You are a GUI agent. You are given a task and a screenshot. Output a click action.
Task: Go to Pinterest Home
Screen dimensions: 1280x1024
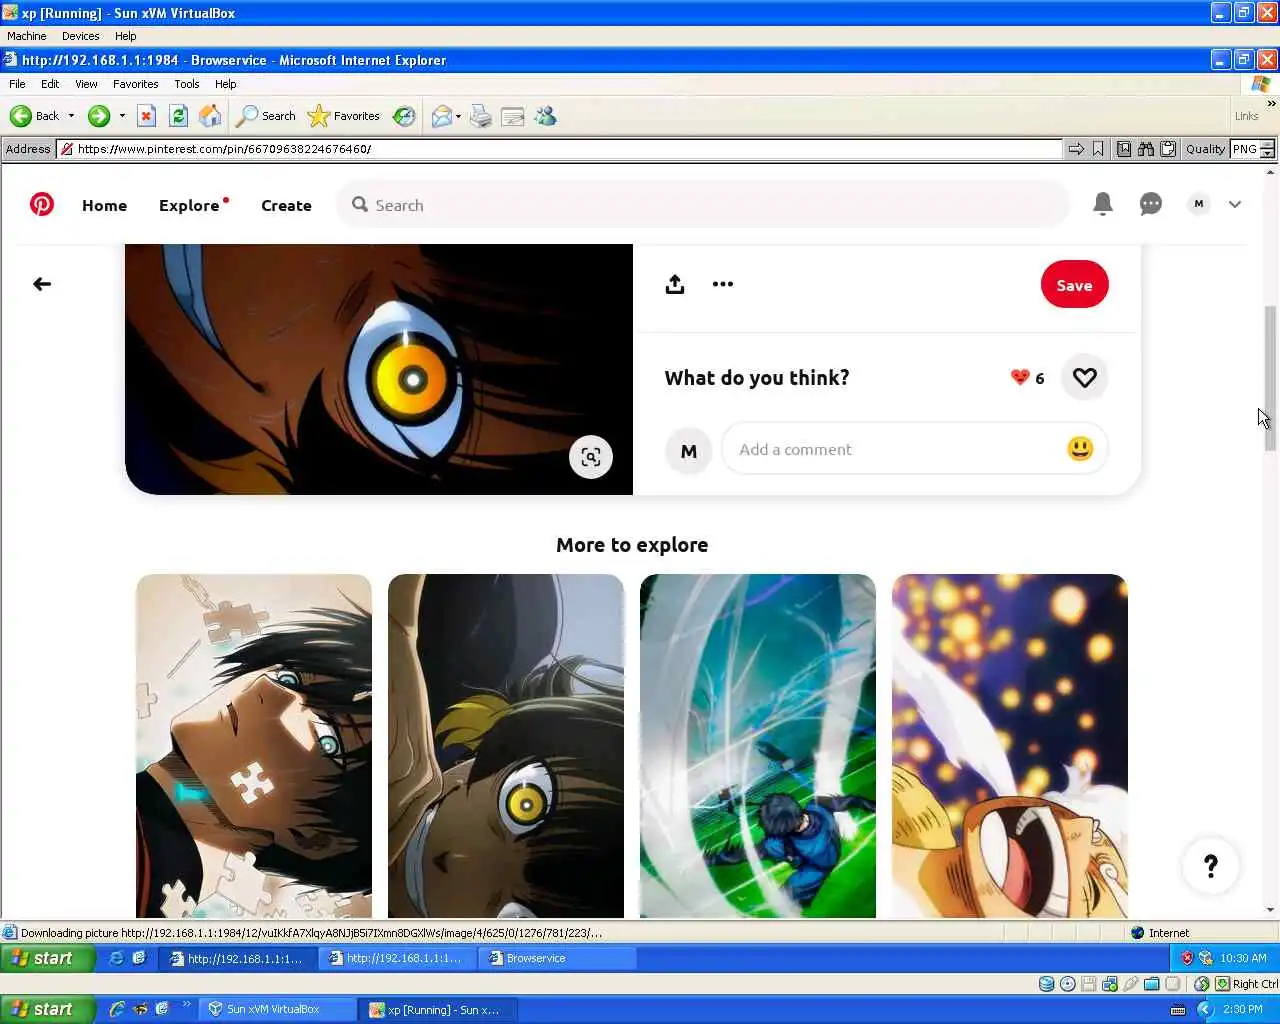coord(104,205)
